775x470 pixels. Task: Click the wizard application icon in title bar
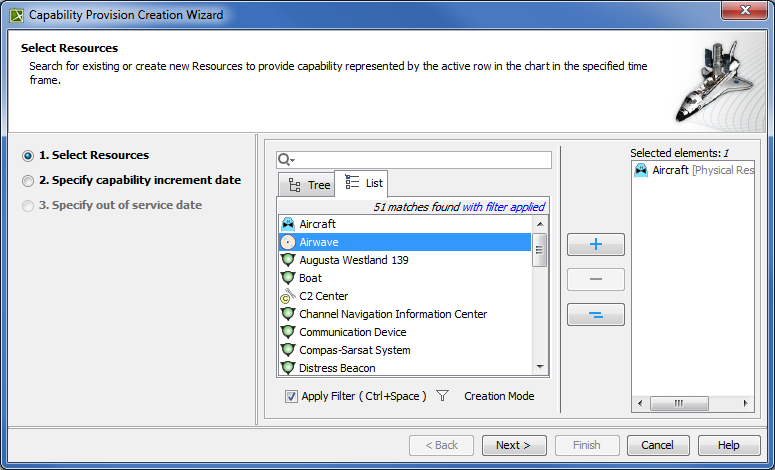[17, 15]
